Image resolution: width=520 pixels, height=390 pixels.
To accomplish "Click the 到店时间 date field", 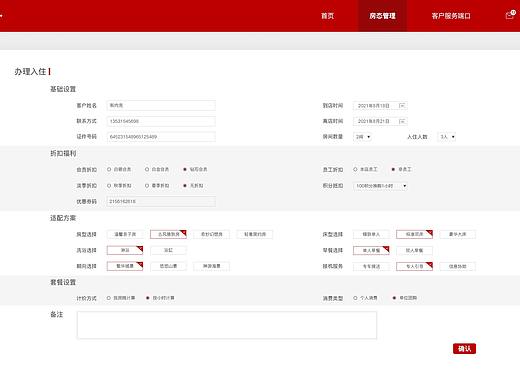I will 380,105.
